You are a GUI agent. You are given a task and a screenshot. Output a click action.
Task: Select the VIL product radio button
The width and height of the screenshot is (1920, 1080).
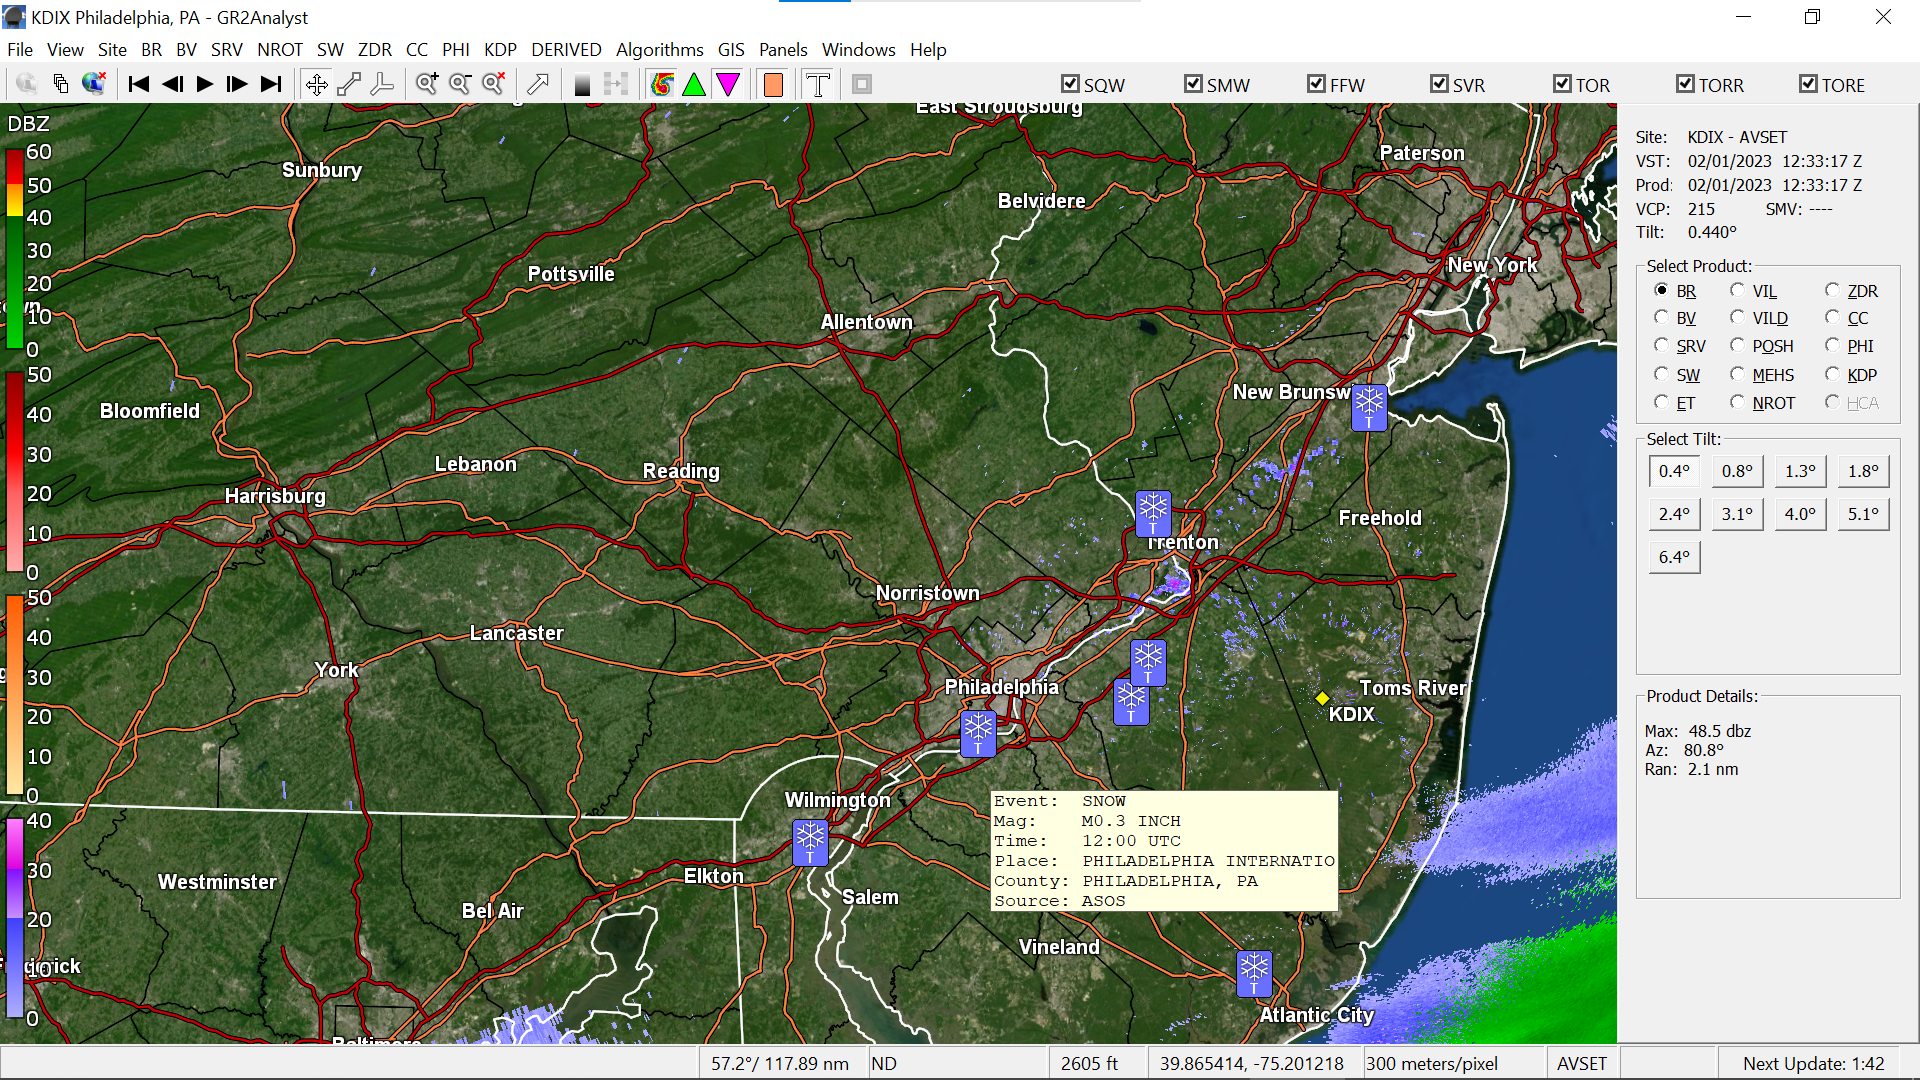pos(1737,290)
